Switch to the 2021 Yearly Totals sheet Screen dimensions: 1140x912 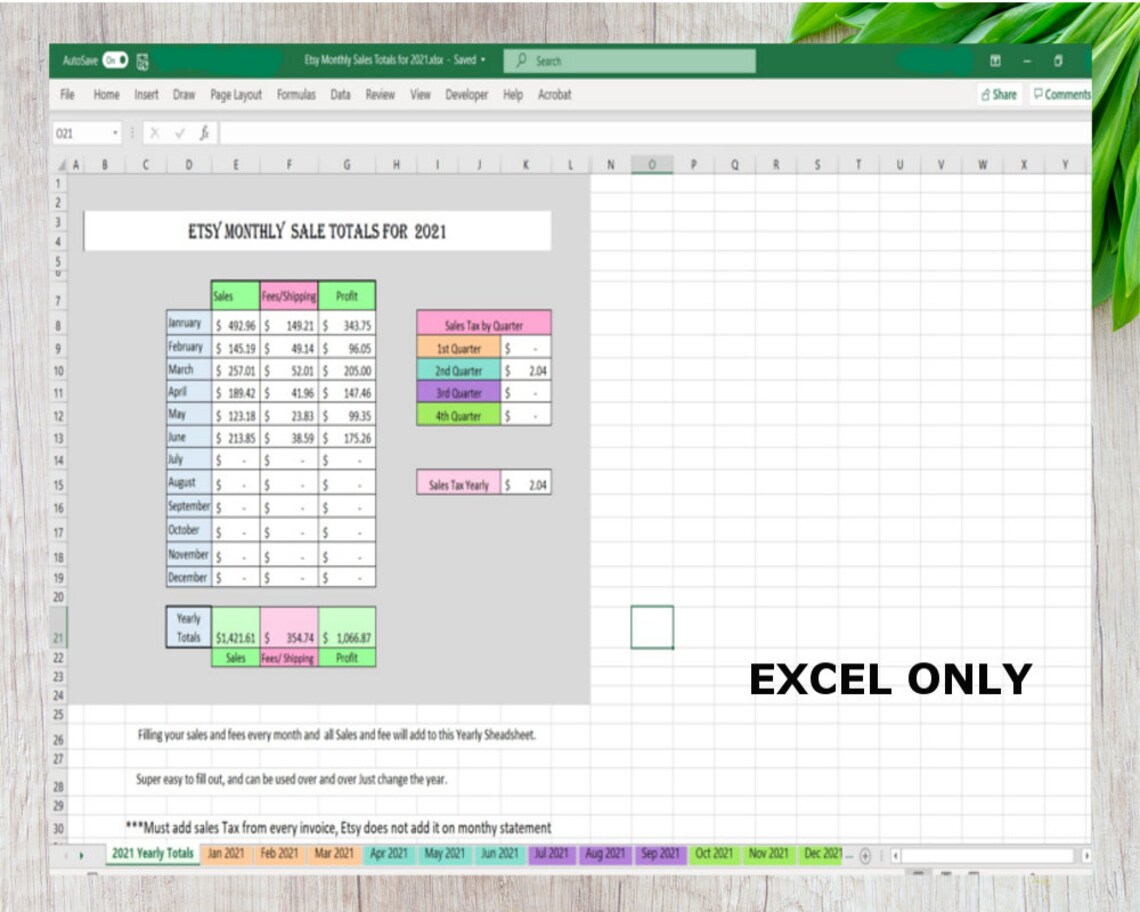coord(150,854)
